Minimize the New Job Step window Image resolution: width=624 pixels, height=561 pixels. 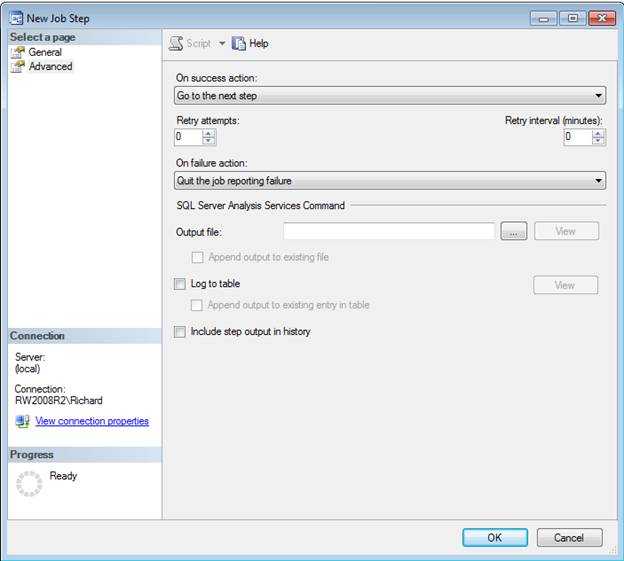click(543, 18)
